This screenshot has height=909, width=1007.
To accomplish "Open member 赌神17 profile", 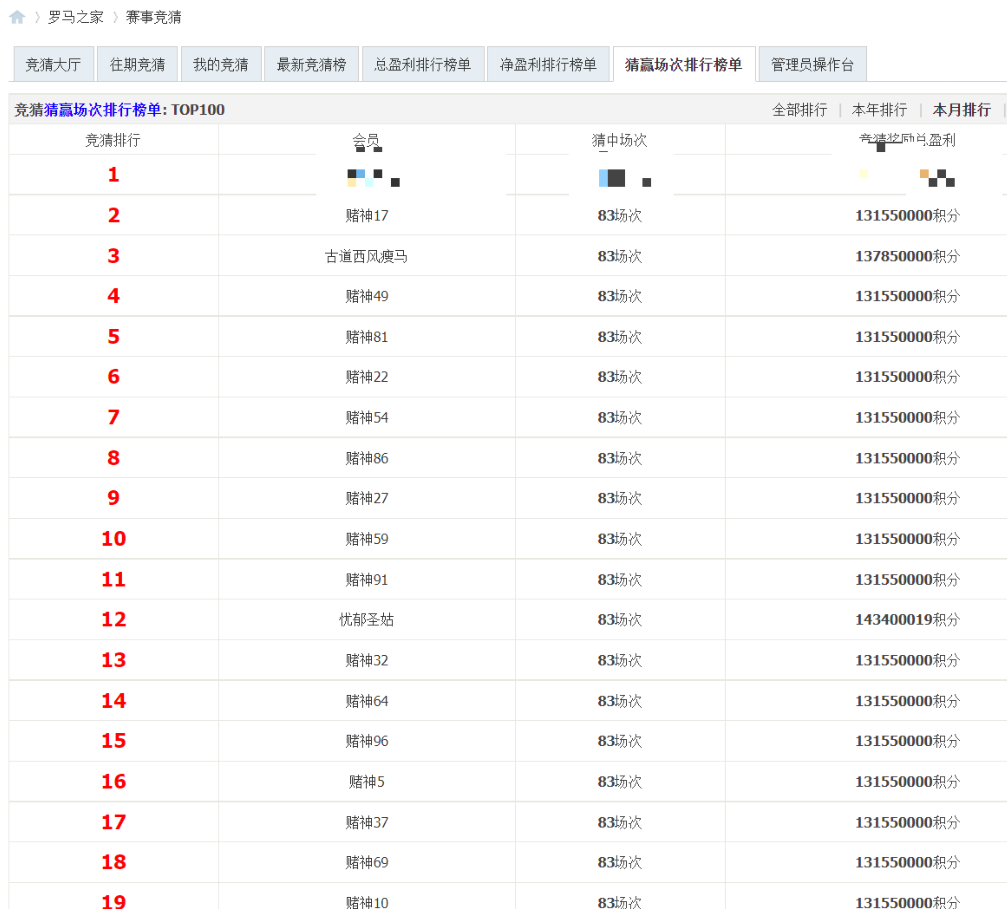I will pos(367,216).
